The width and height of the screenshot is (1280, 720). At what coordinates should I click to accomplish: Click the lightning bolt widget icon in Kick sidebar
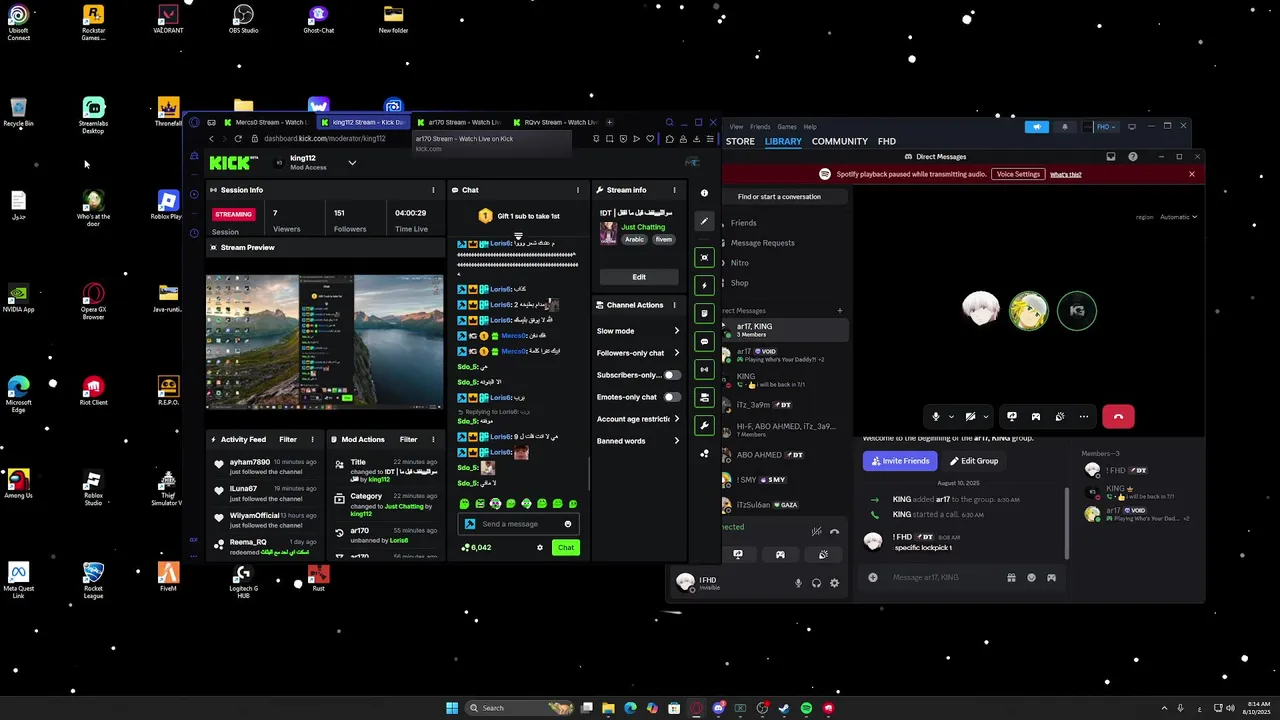[704, 285]
